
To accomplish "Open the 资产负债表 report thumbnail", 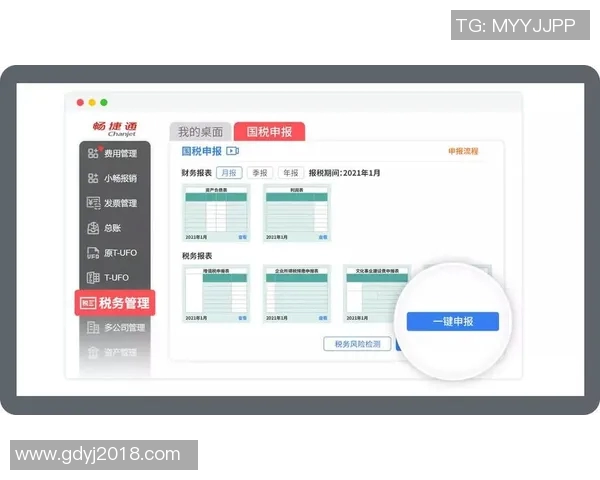I will click(x=216, y=213).
